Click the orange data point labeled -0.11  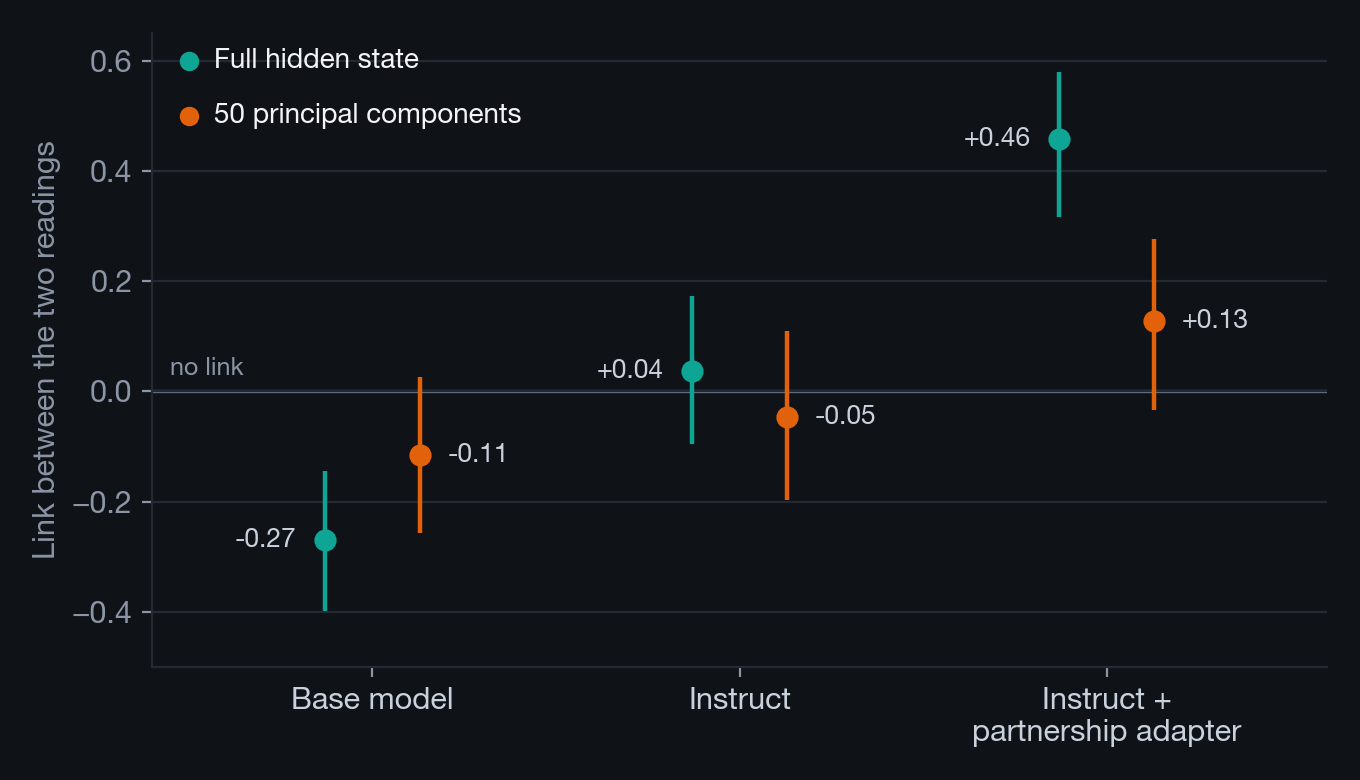[420, 455]
